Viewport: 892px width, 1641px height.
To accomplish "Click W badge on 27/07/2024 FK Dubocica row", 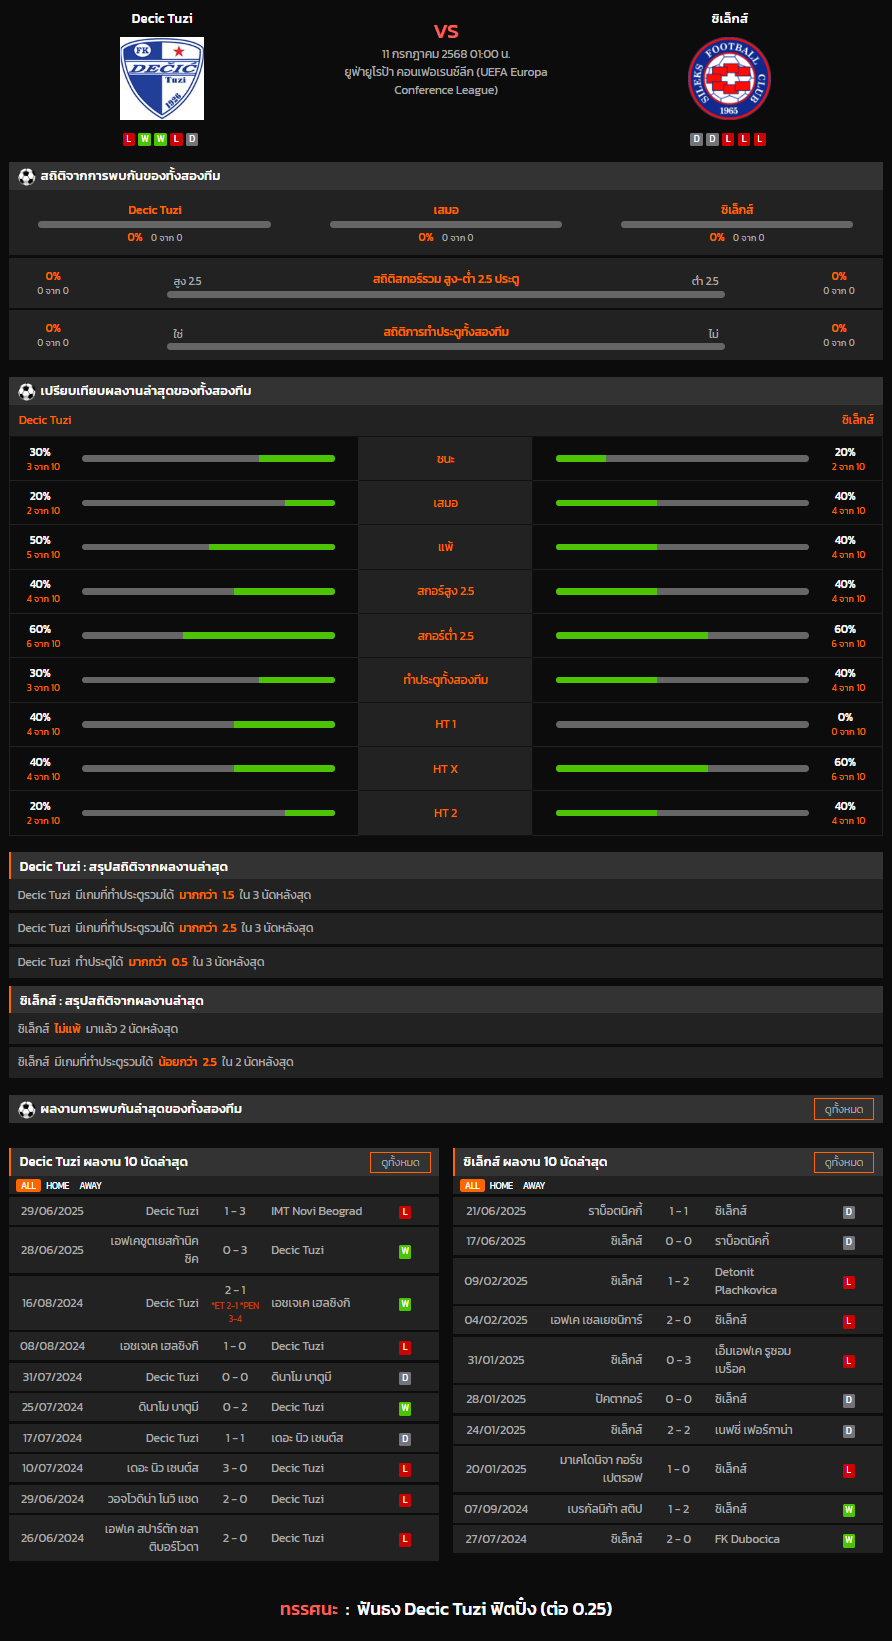I will [x=849, y=1540].
